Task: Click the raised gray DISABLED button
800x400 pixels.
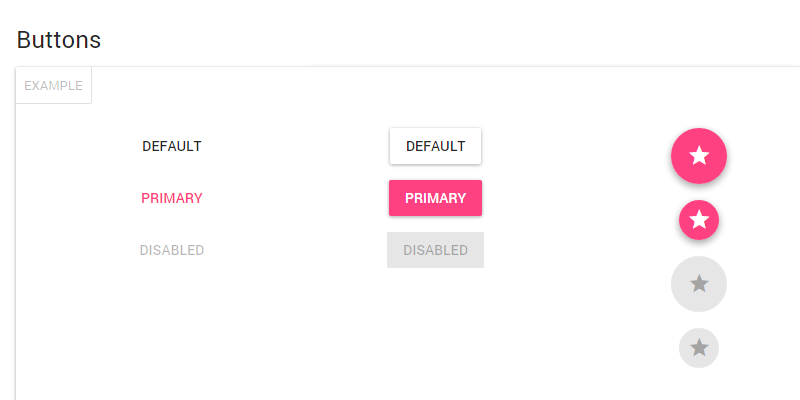Action: pyautogui.click(x=435, y=250)
